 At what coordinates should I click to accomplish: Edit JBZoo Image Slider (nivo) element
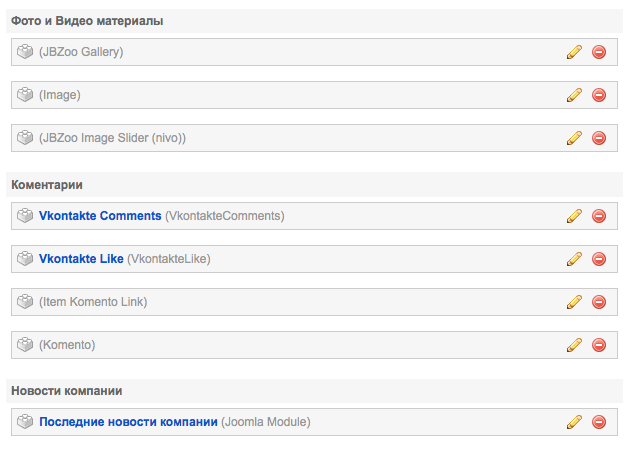tap(574, 138)
